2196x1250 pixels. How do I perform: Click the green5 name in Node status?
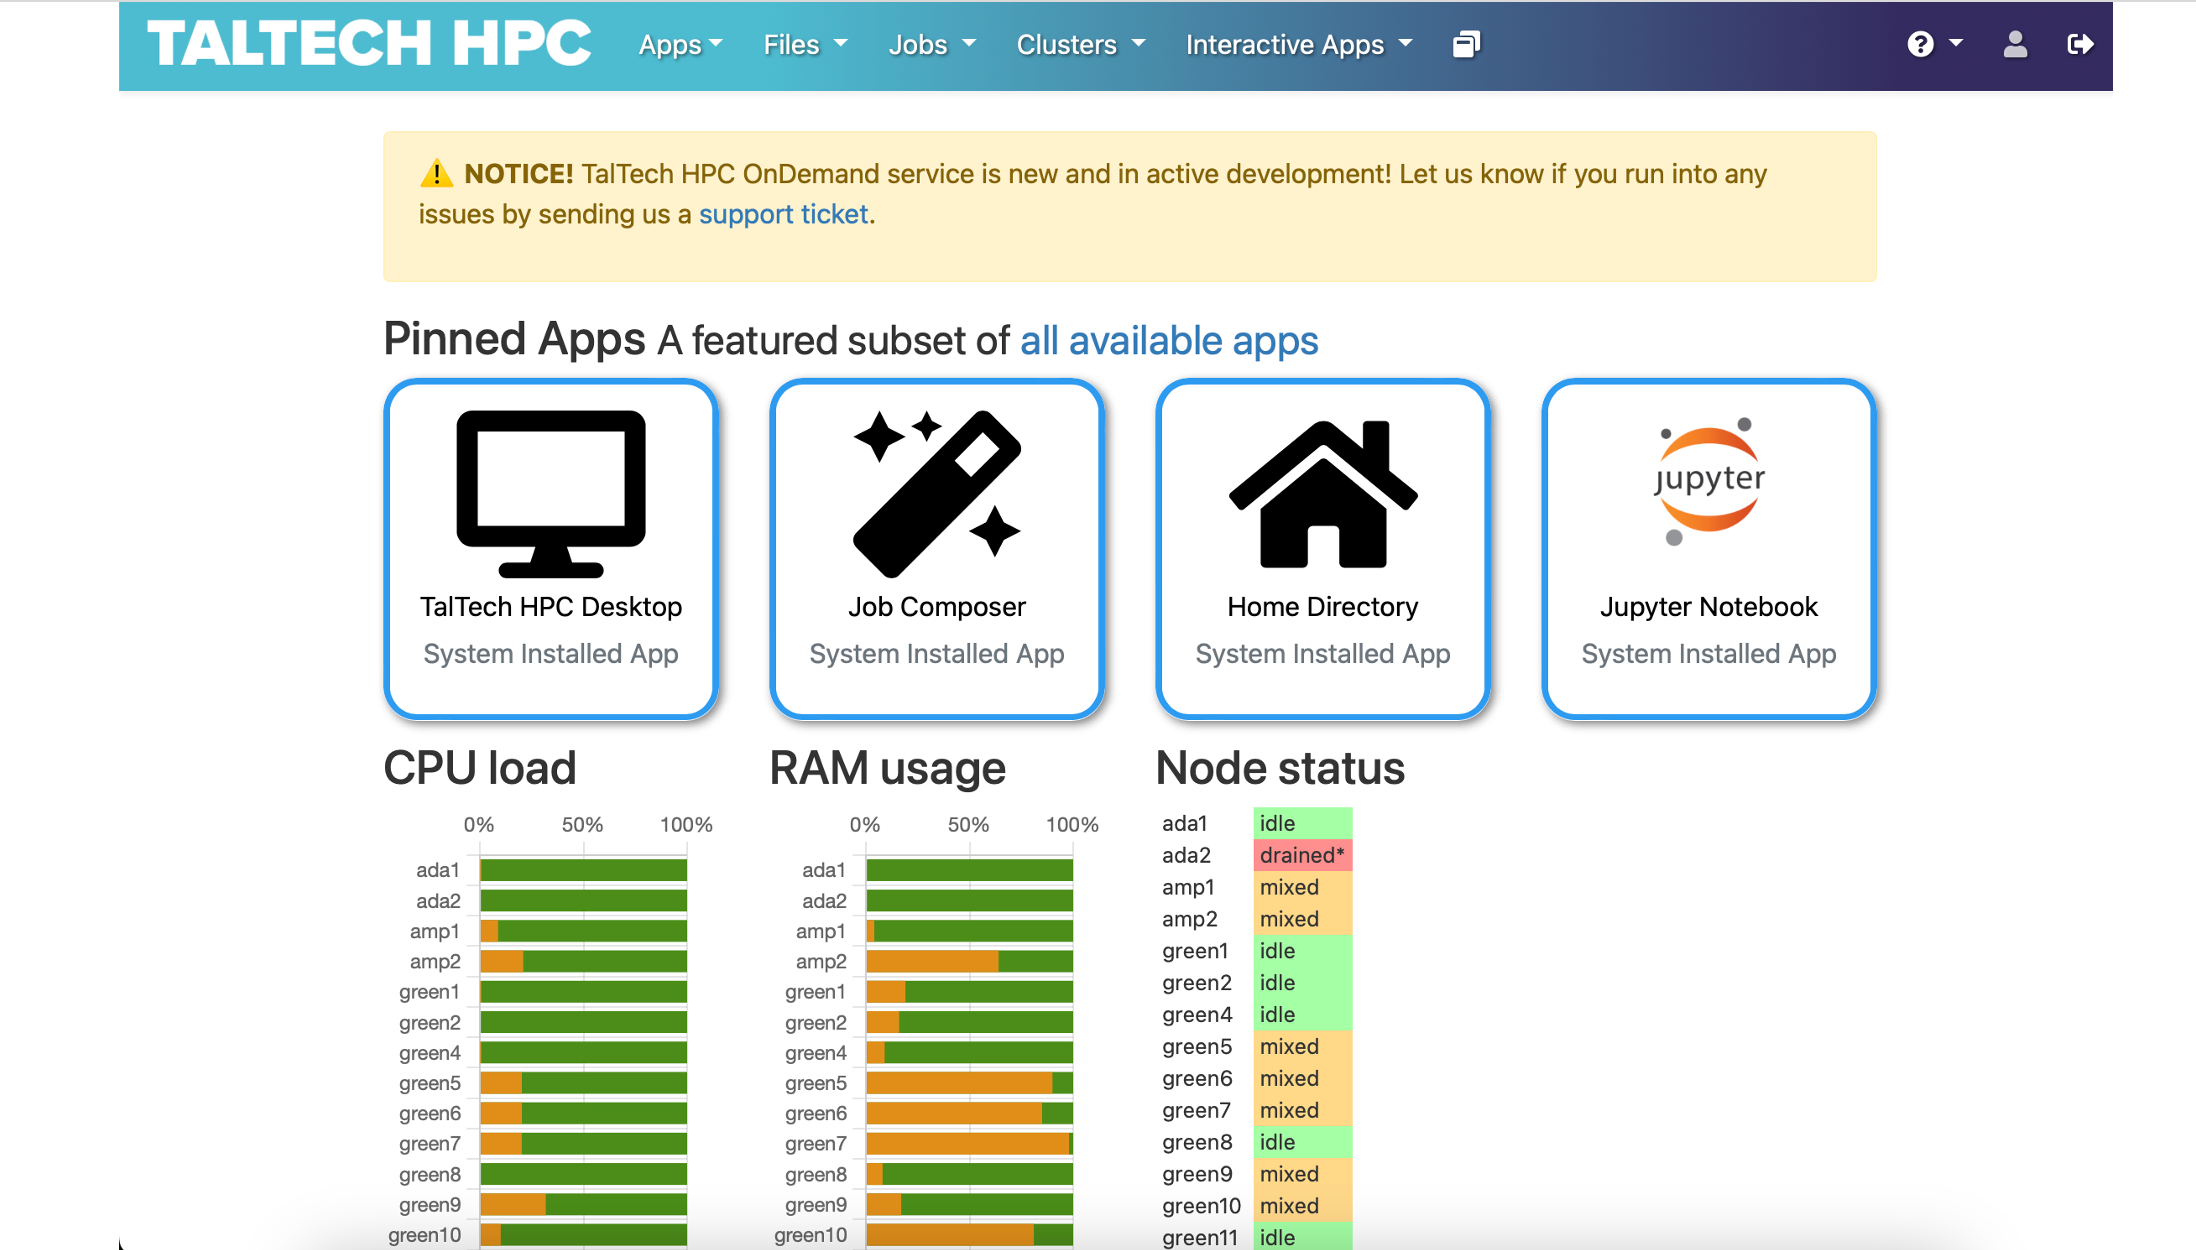(x=1197, y=1047)
